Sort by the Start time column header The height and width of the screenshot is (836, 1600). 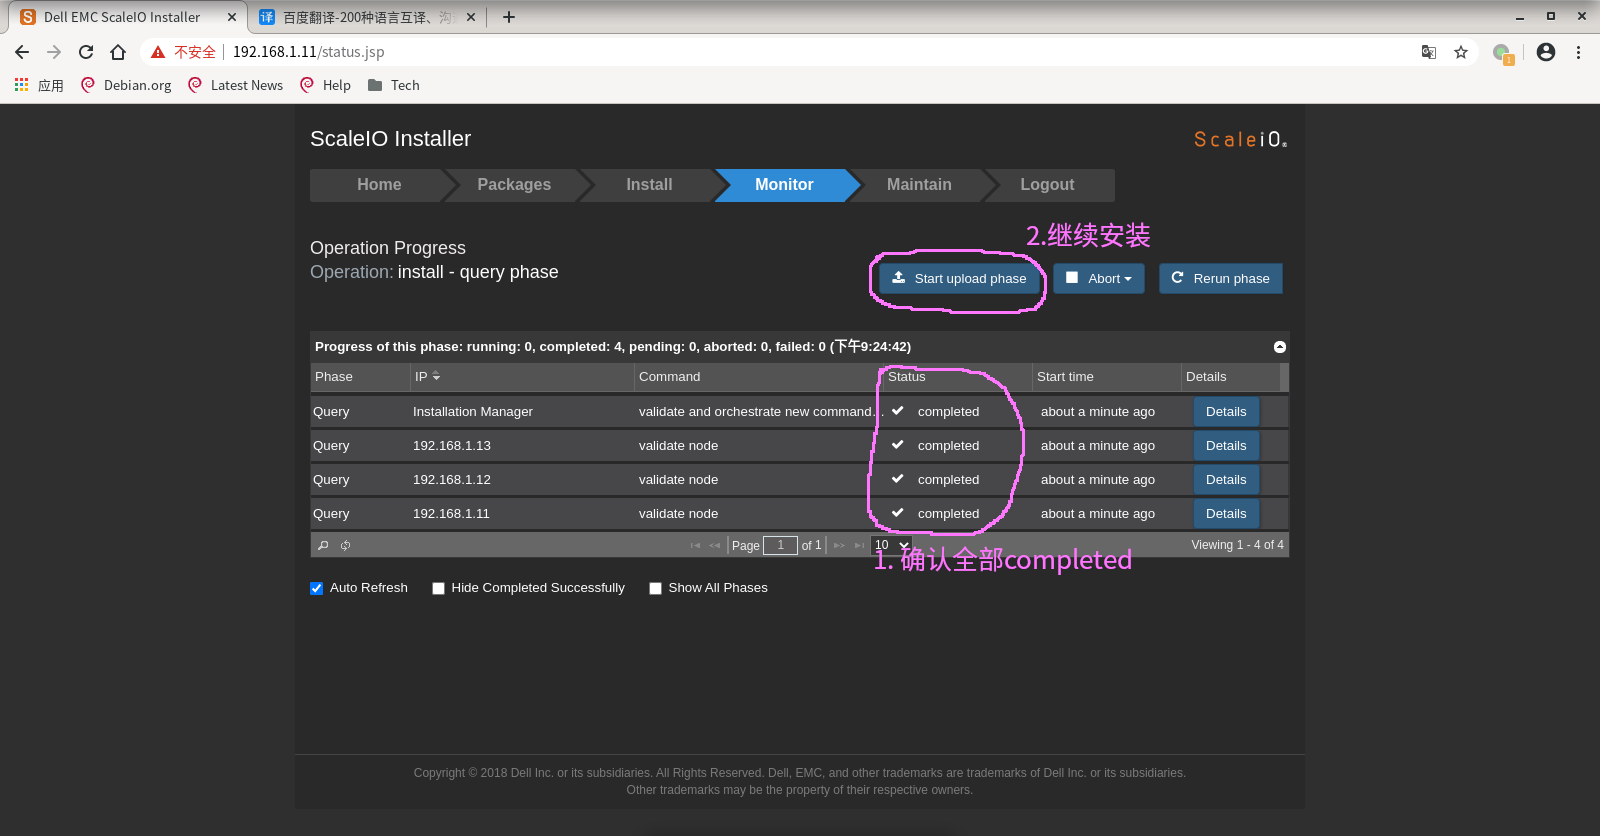(1107, 377)
